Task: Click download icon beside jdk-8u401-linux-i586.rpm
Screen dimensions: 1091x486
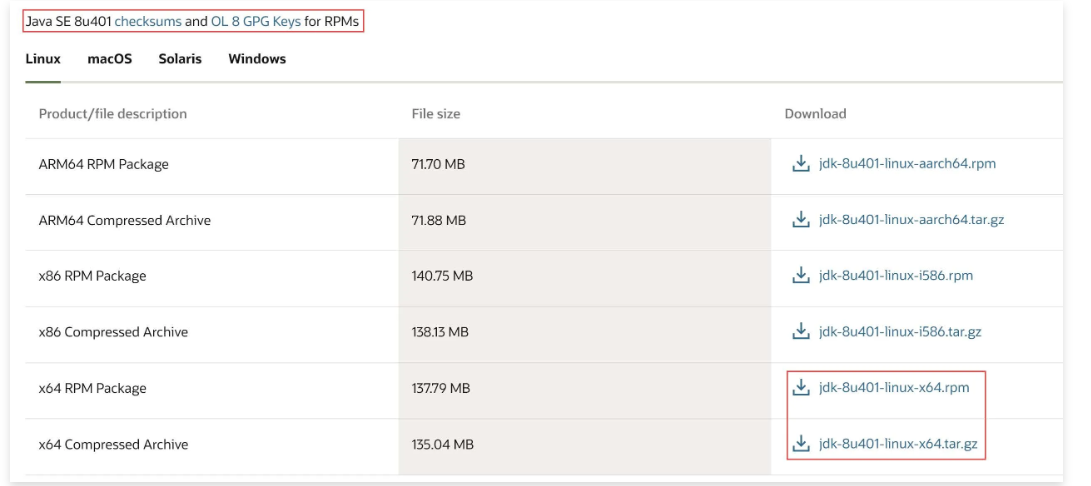Action: pos(800,276)
